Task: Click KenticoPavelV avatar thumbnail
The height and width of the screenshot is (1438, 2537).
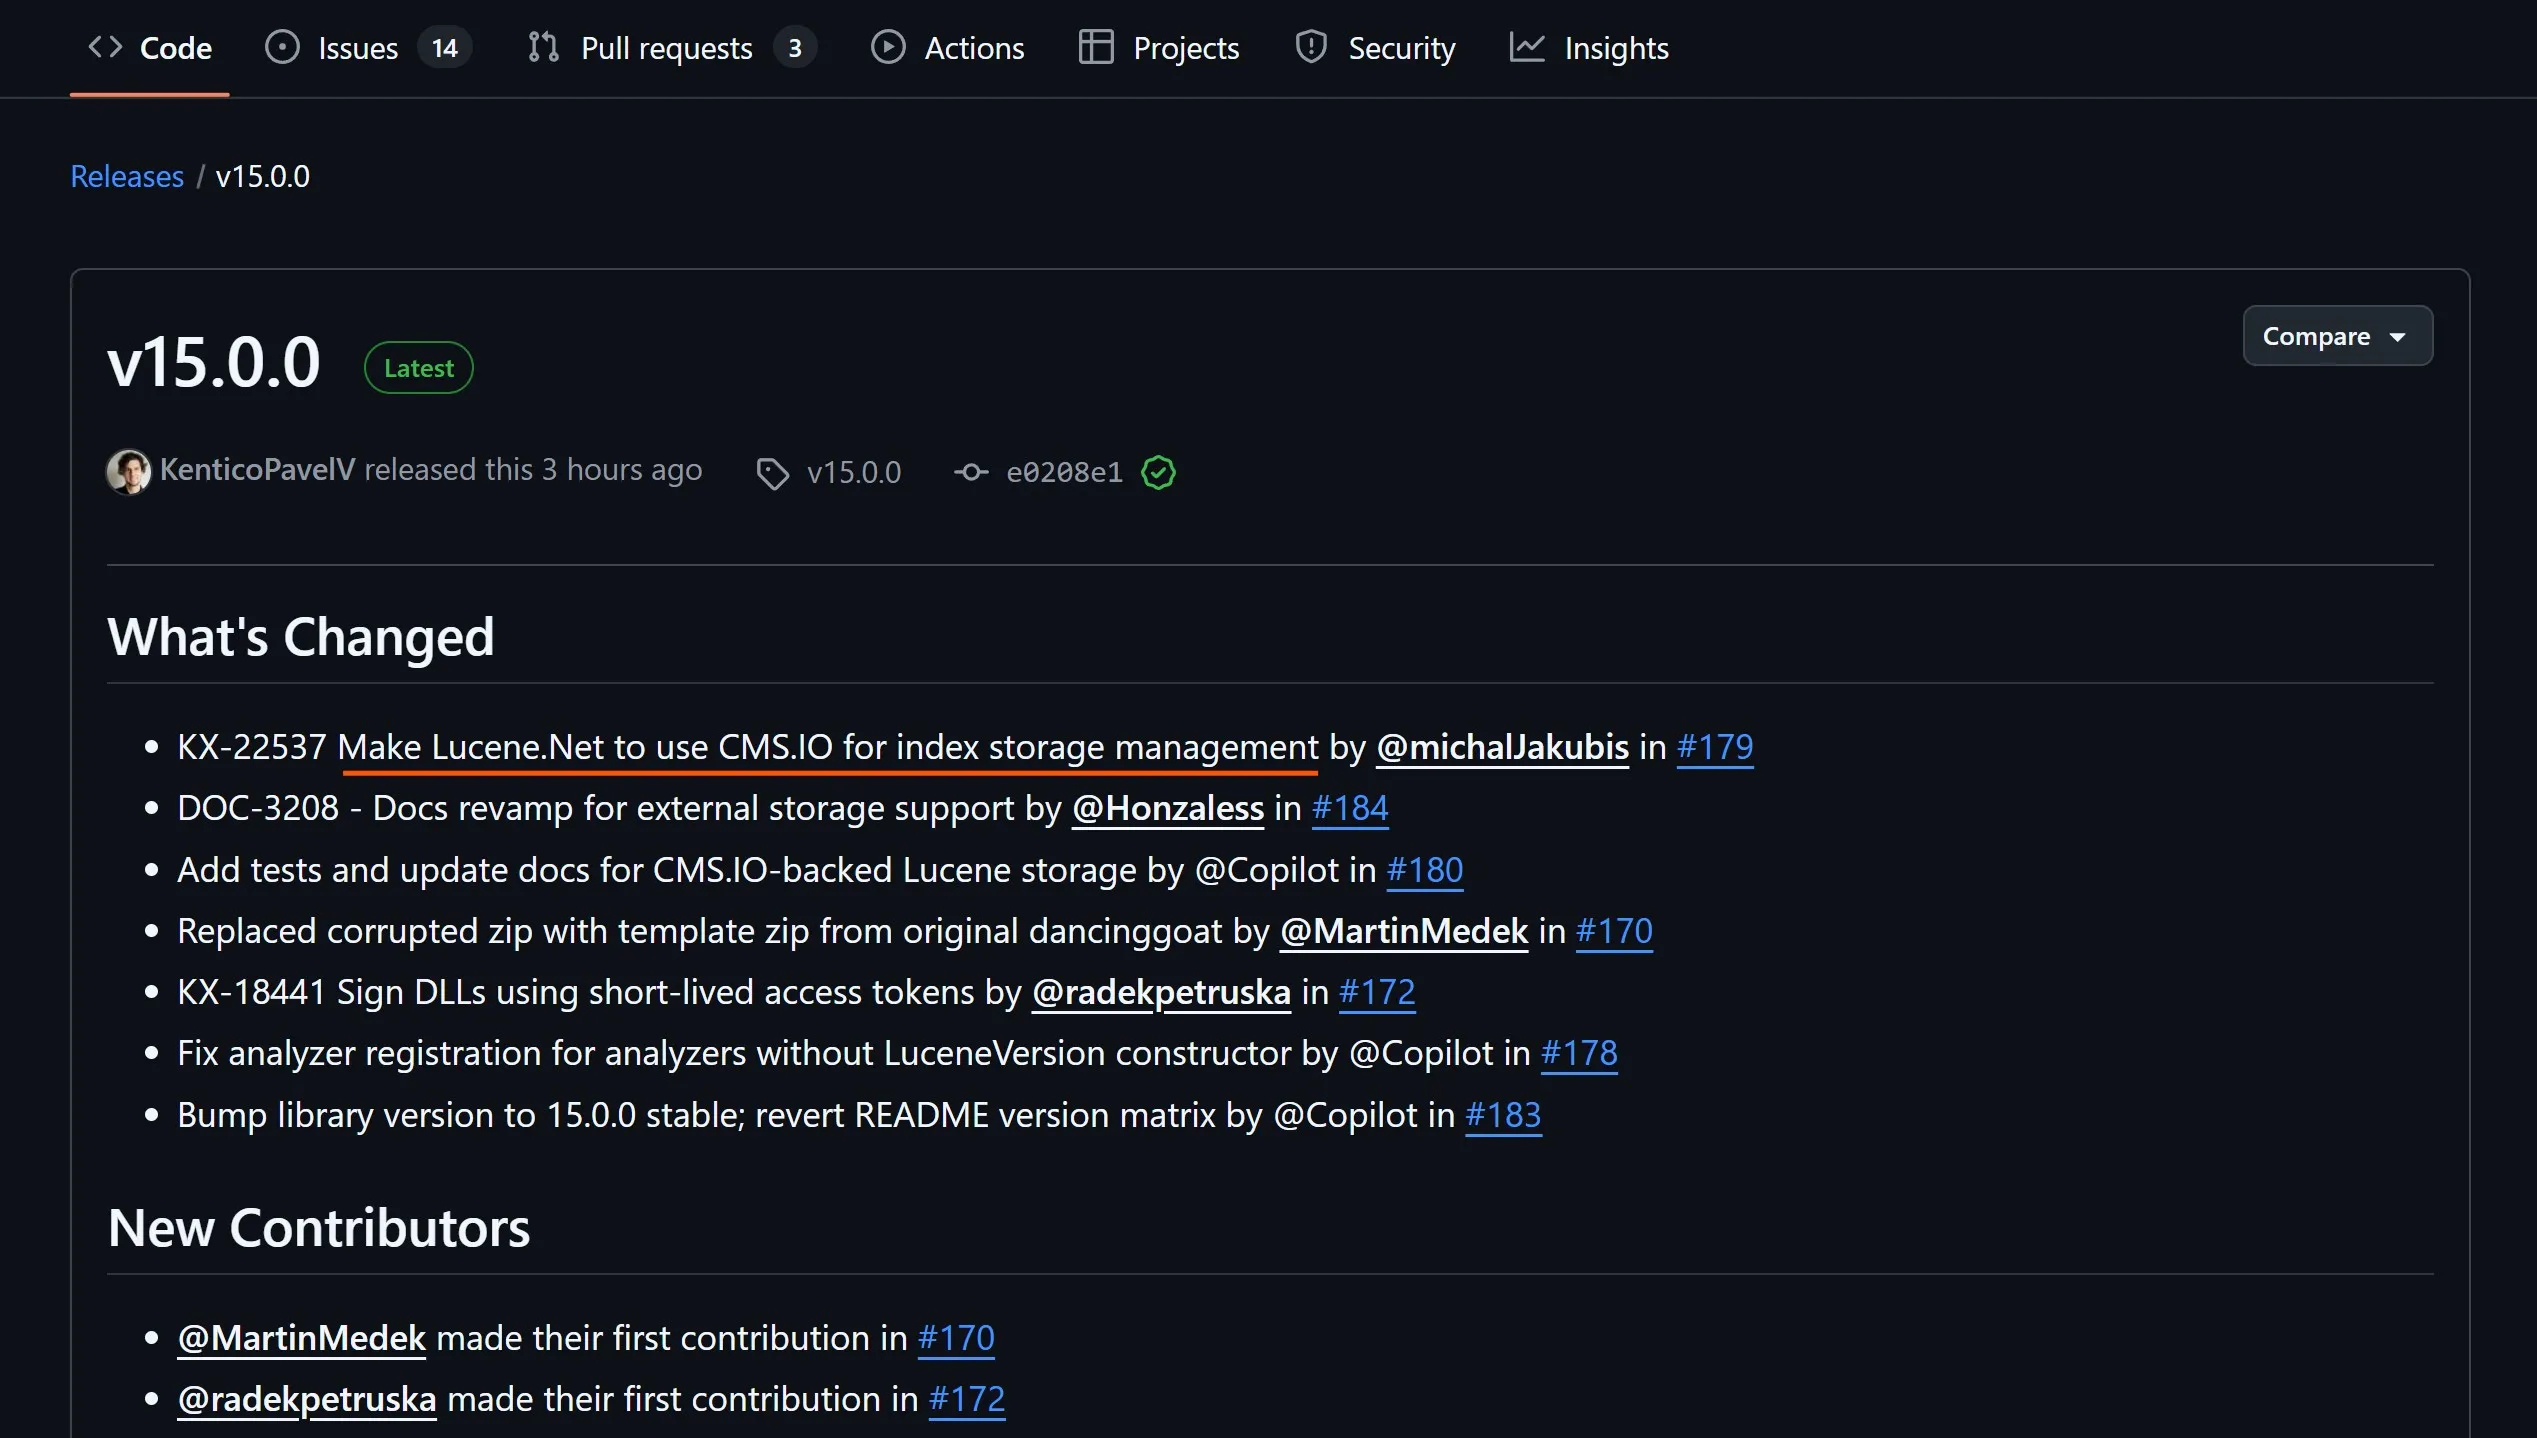Action: coord(128,471)
